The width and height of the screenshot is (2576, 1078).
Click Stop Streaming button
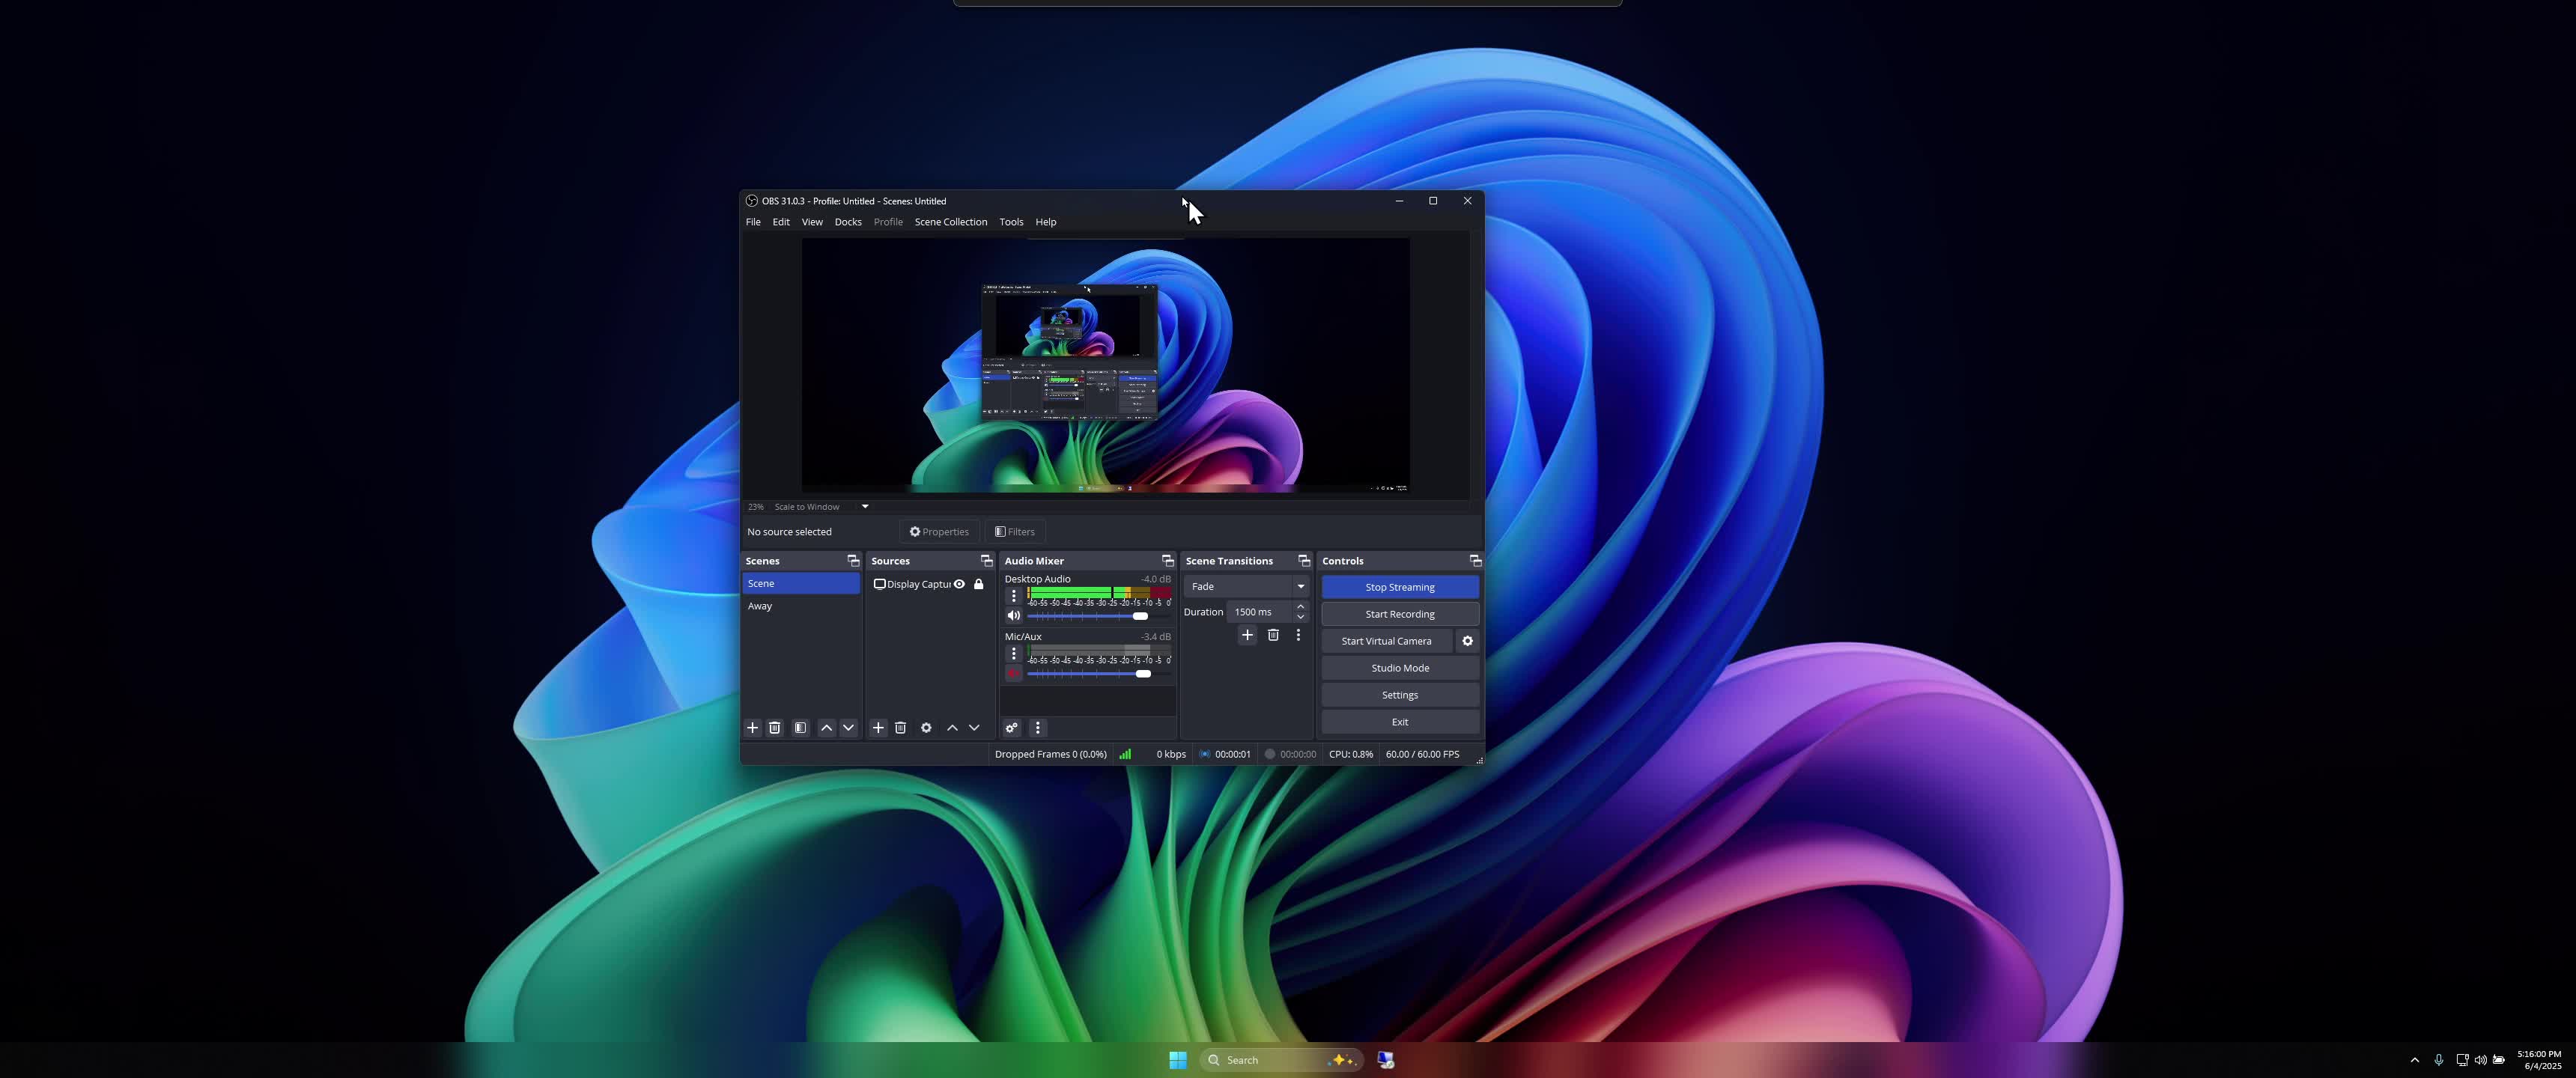click(1400, 587)
